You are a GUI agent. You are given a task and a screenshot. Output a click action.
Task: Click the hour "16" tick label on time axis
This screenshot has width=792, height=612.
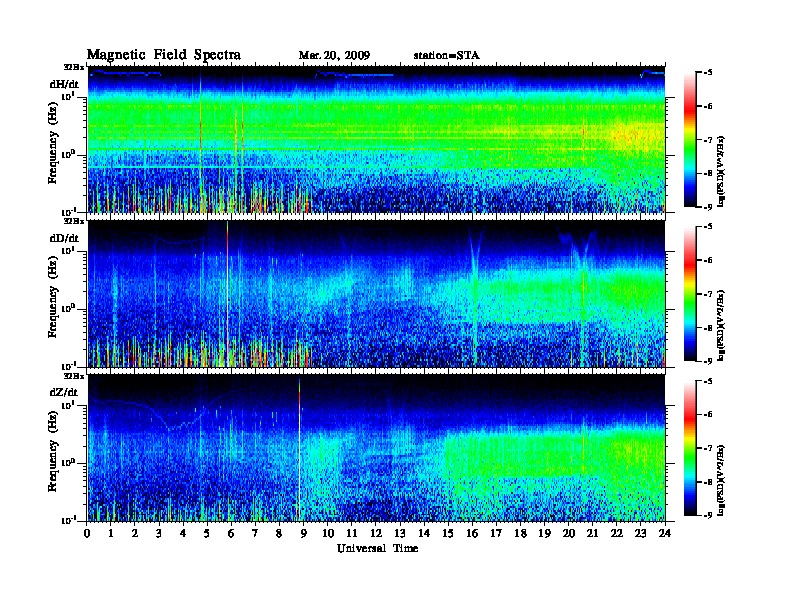[x=472, y=533]
